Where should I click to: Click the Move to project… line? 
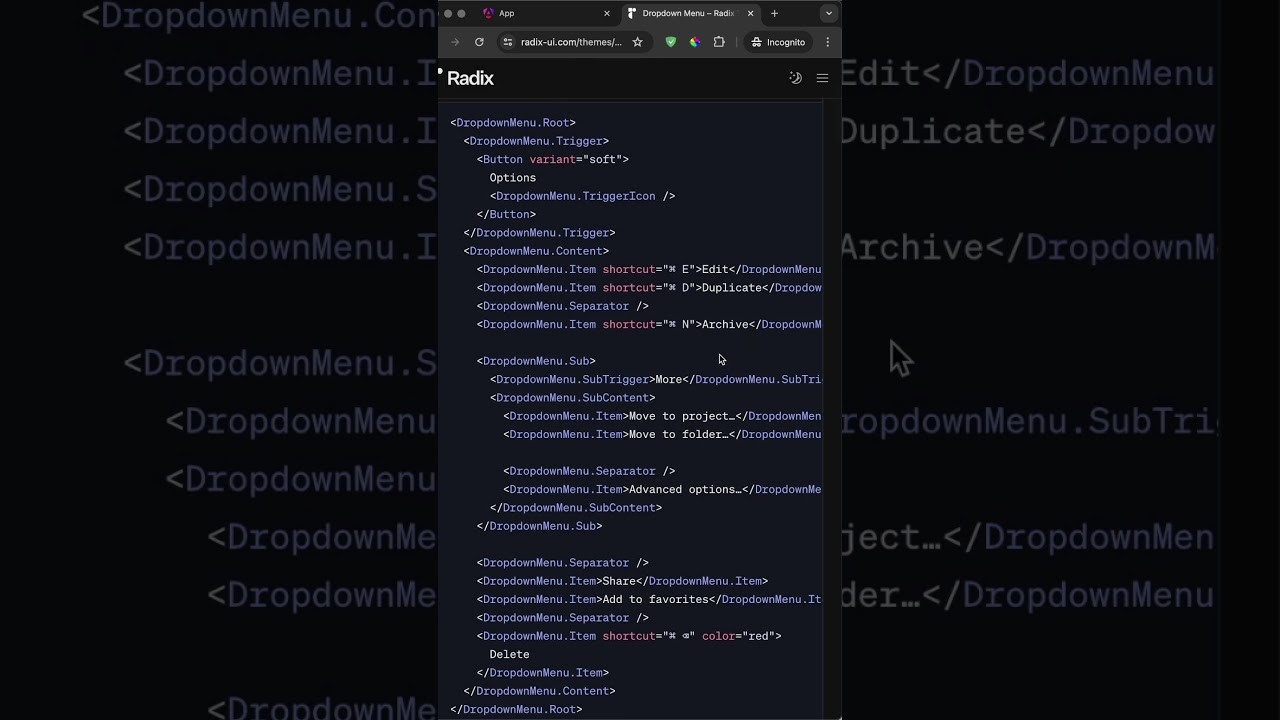click(x=662, y=416)
